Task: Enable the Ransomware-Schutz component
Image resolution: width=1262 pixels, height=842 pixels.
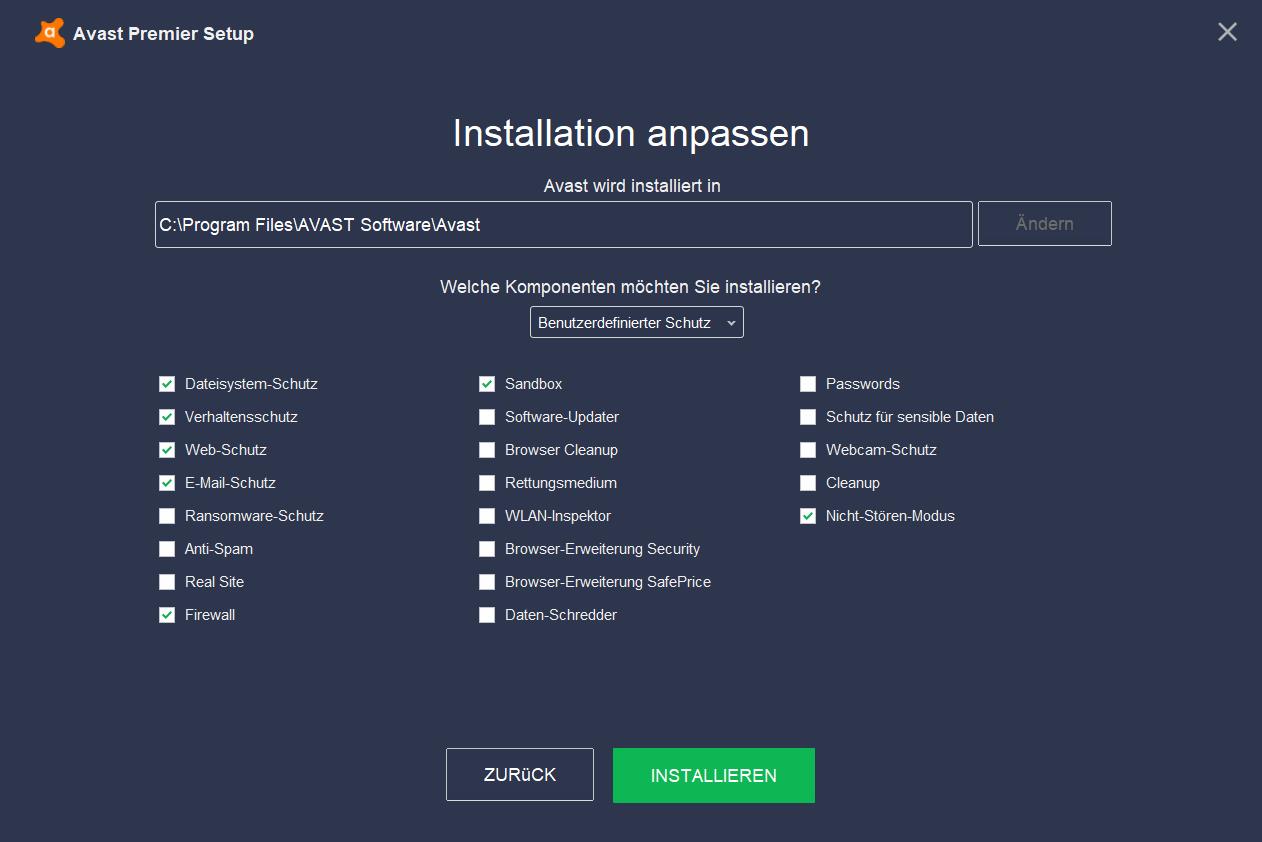Action: (x=167, y=516)
